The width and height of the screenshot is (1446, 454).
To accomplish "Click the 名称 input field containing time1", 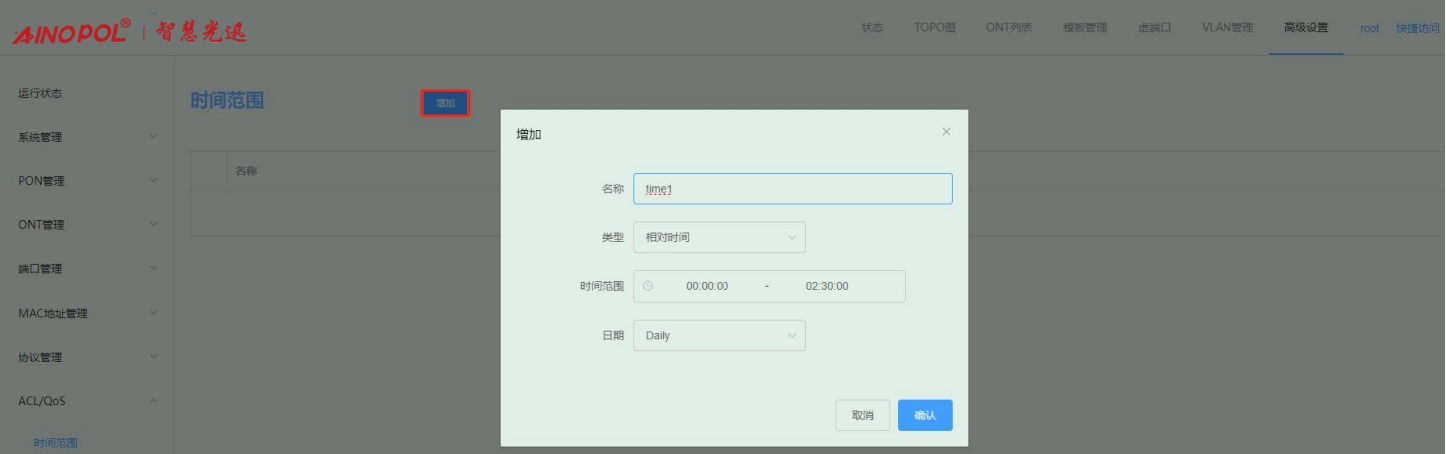I will [x=792, y=189].
